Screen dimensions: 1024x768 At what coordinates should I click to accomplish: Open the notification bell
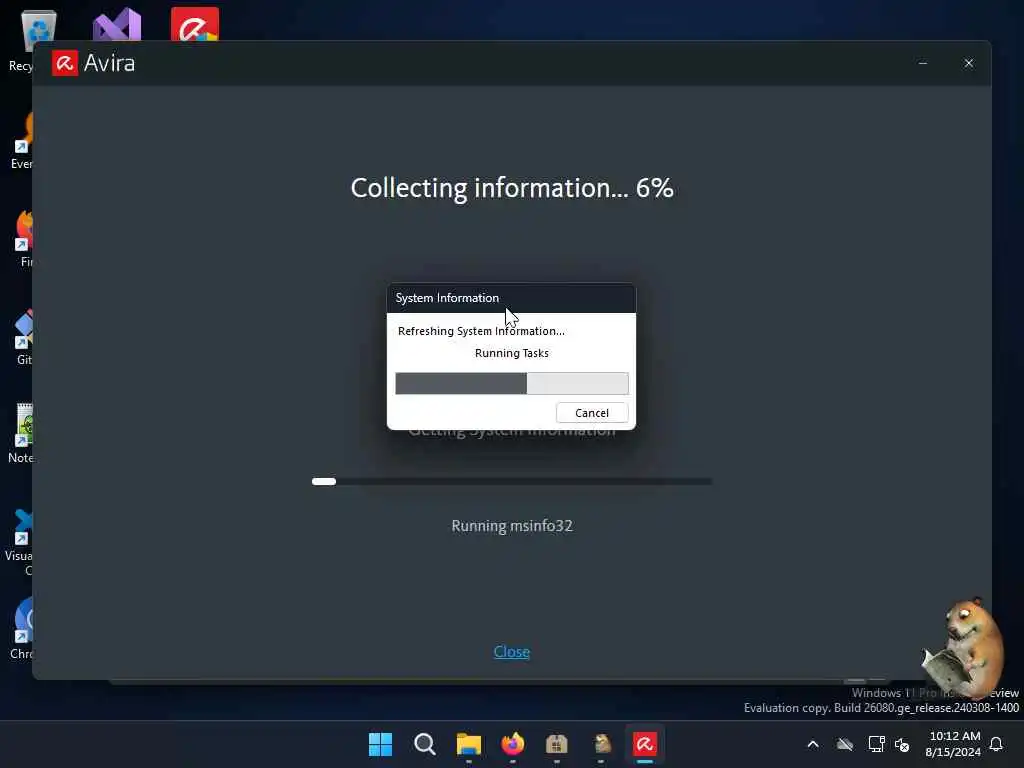click(996, 744)
